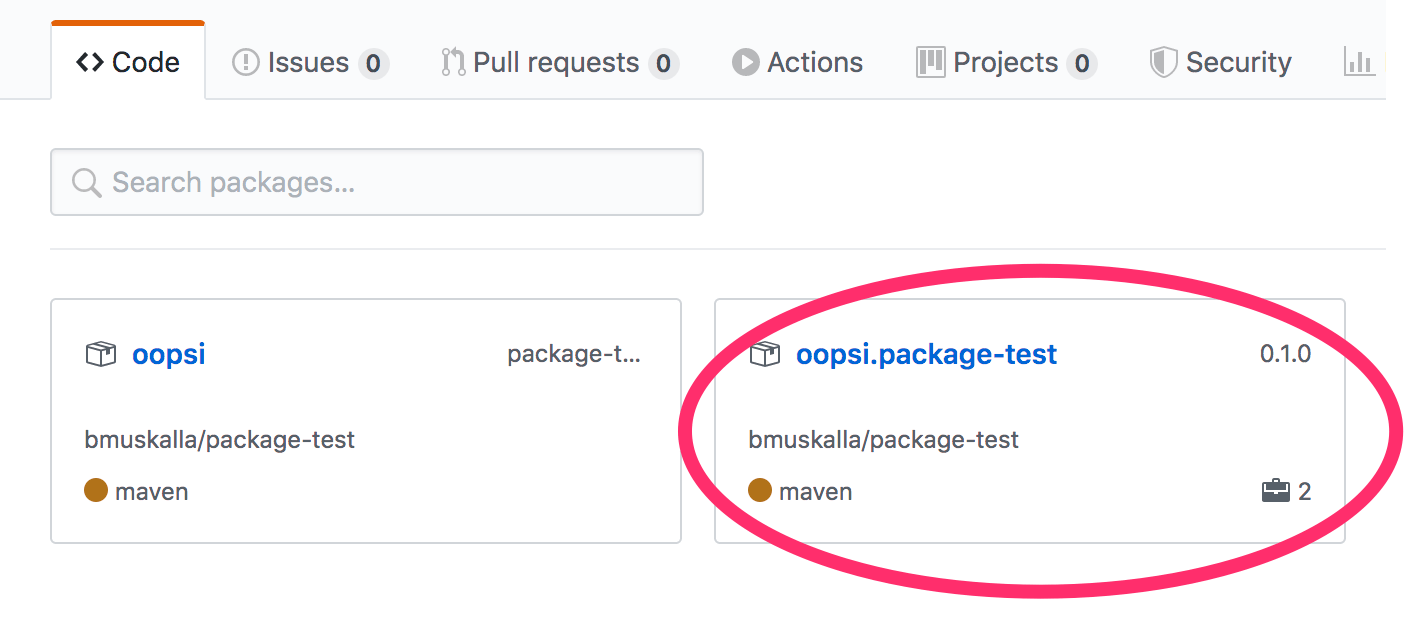The width and height of the screenshot is (1404, 640).
Task: Click the bmuskalla/package-test repository name
Action: (x=218, y=439)
